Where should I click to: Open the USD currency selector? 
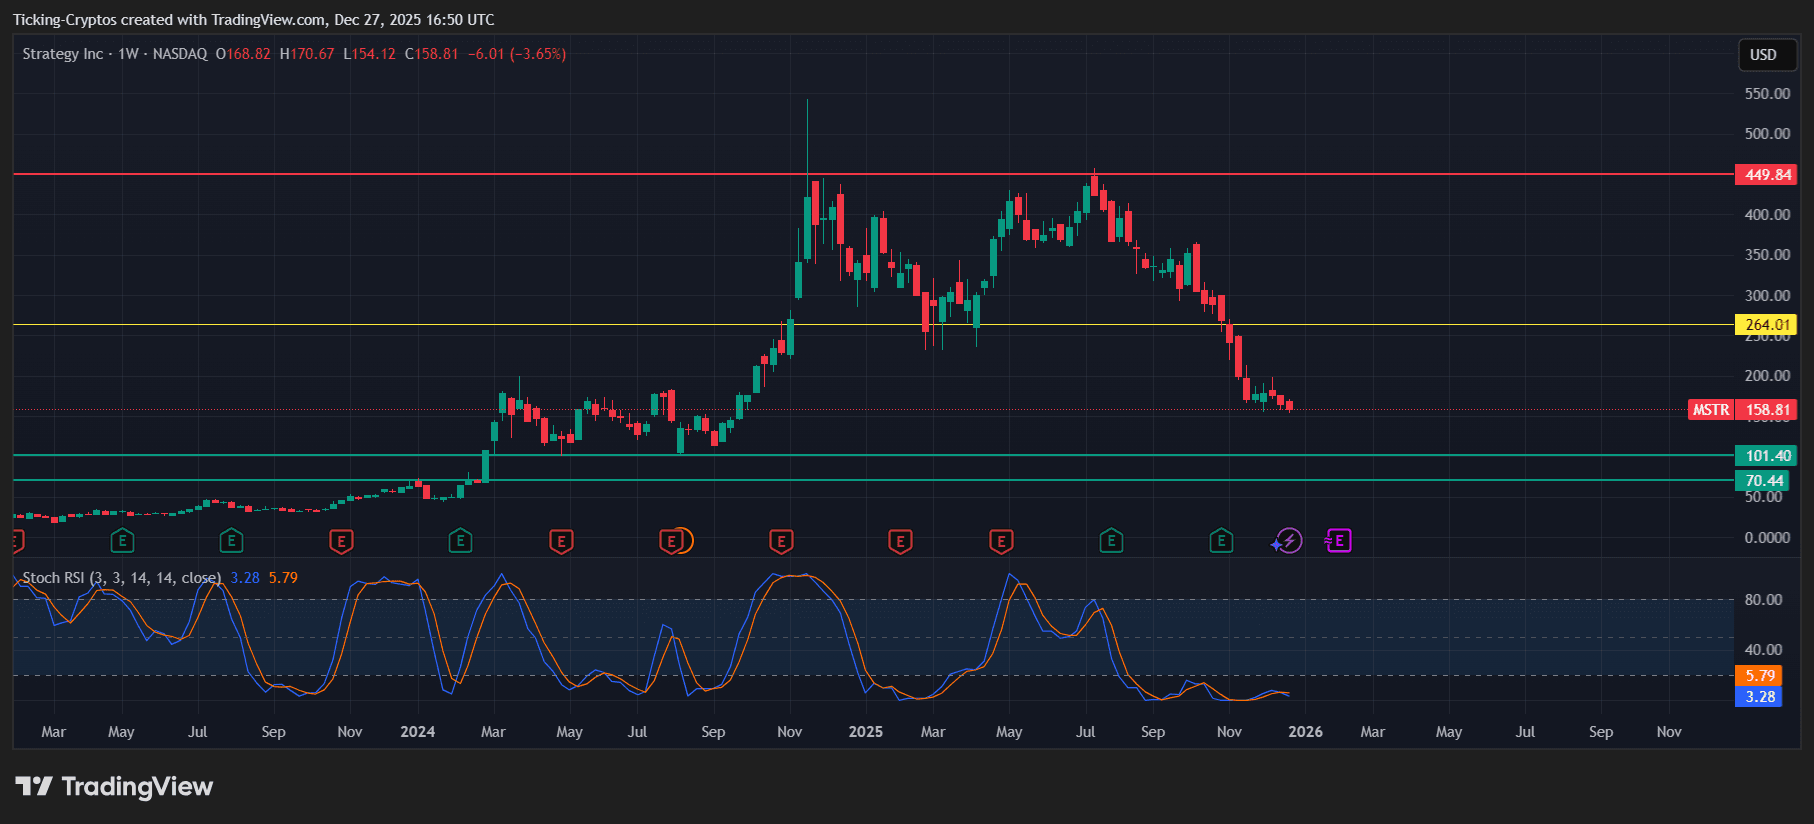coord(1763,55)
